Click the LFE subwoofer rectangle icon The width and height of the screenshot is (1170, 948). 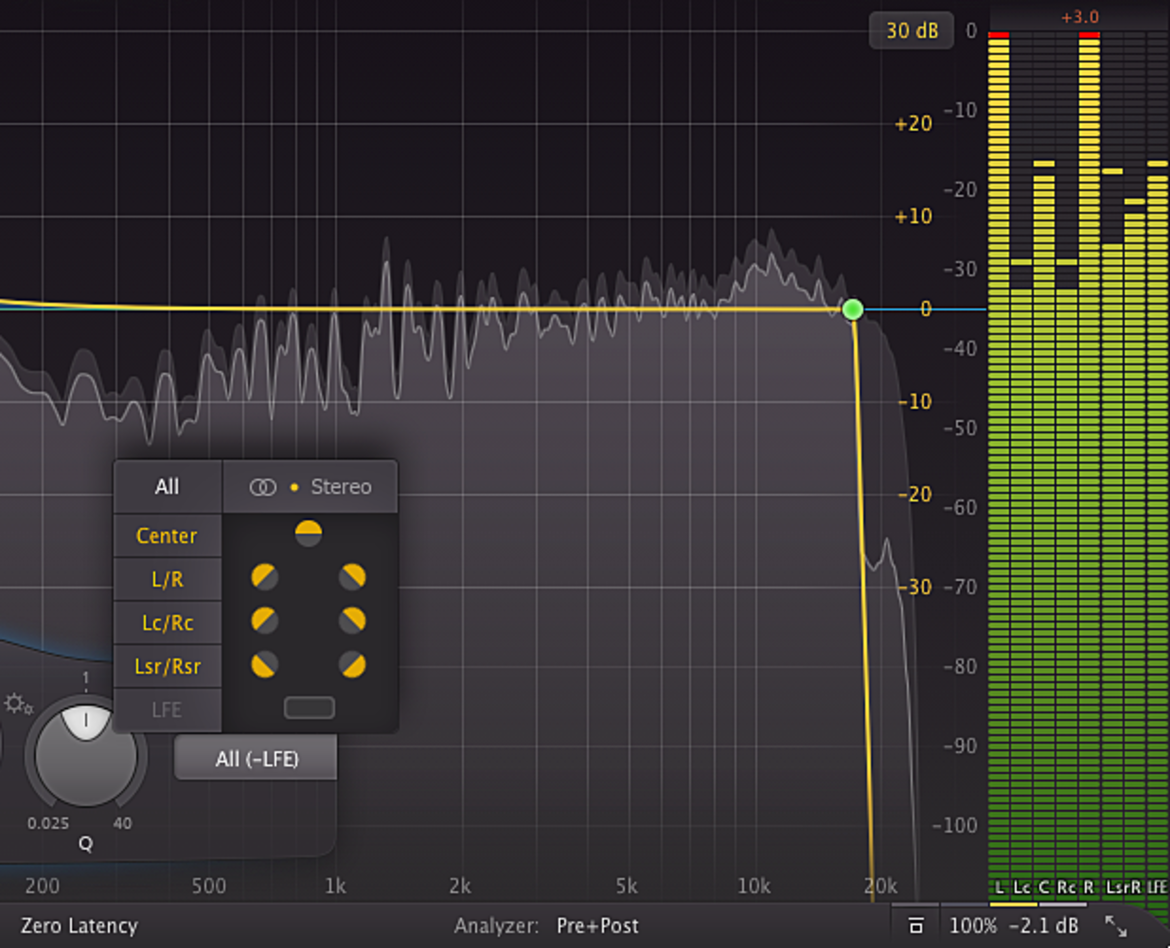coord(309,708)
